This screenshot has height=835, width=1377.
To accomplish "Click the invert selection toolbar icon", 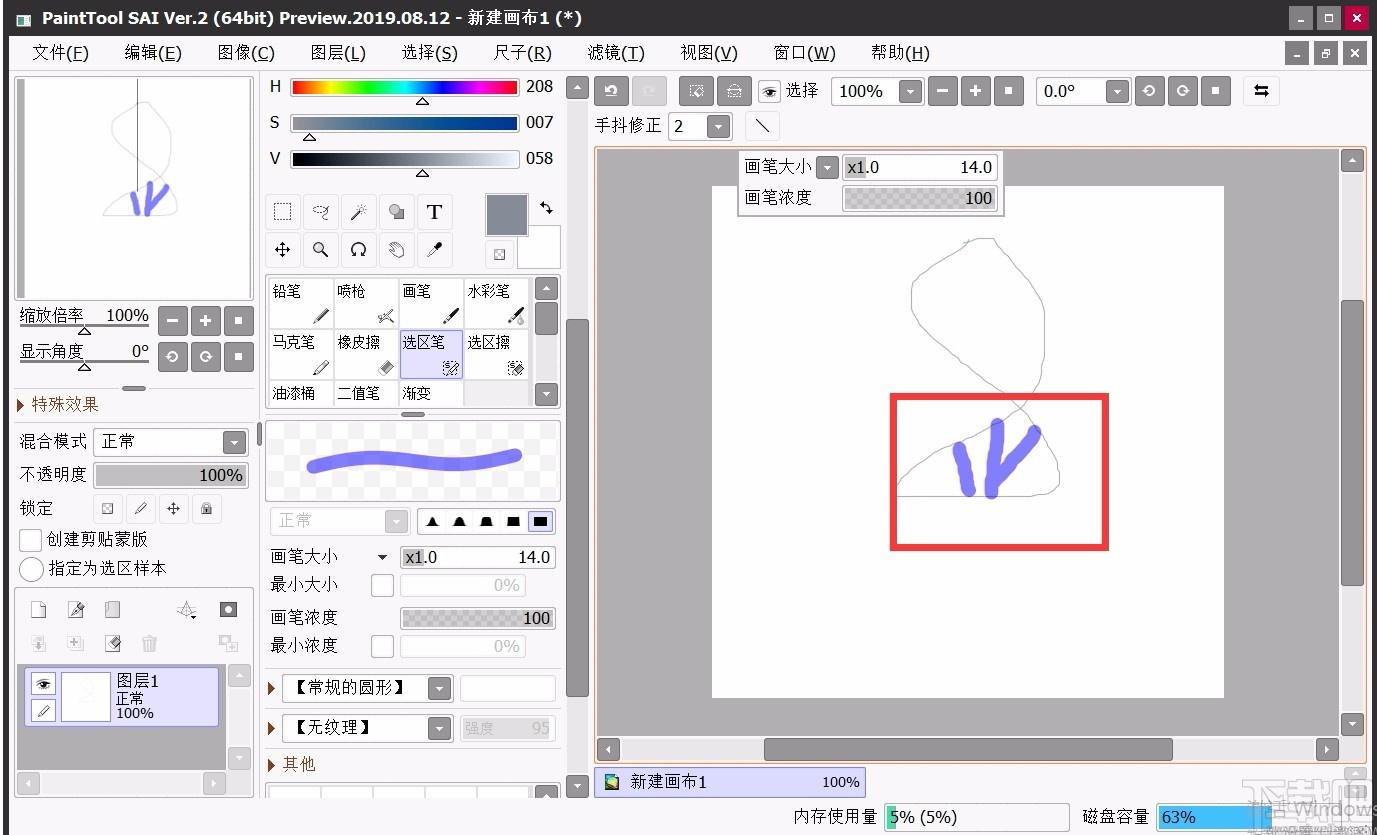I will (x=734, y=91).
